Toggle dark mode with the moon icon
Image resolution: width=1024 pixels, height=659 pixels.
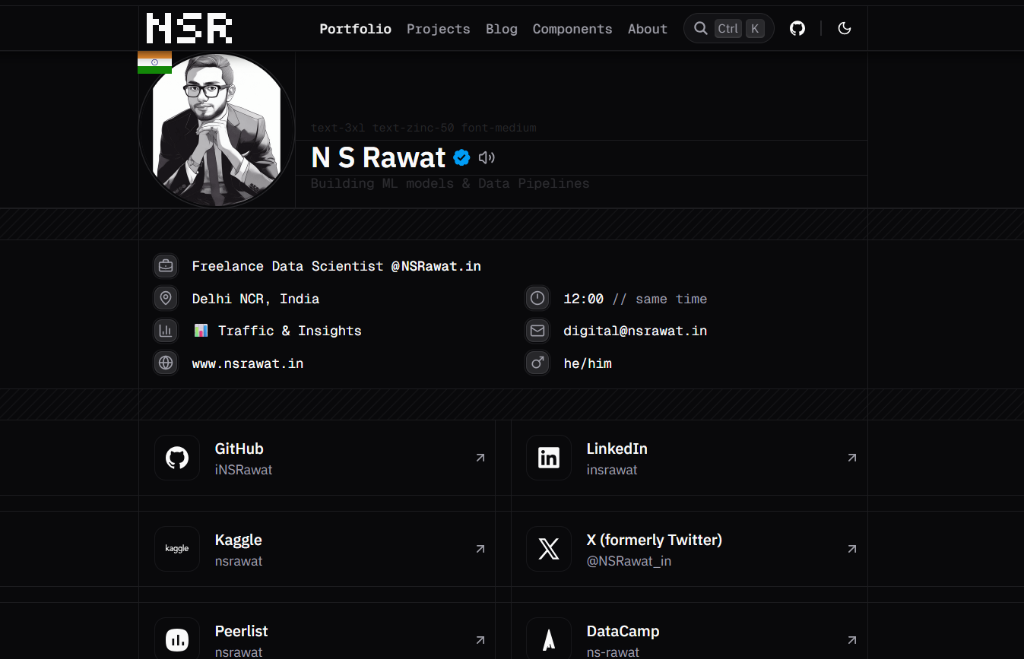(844, 28)
